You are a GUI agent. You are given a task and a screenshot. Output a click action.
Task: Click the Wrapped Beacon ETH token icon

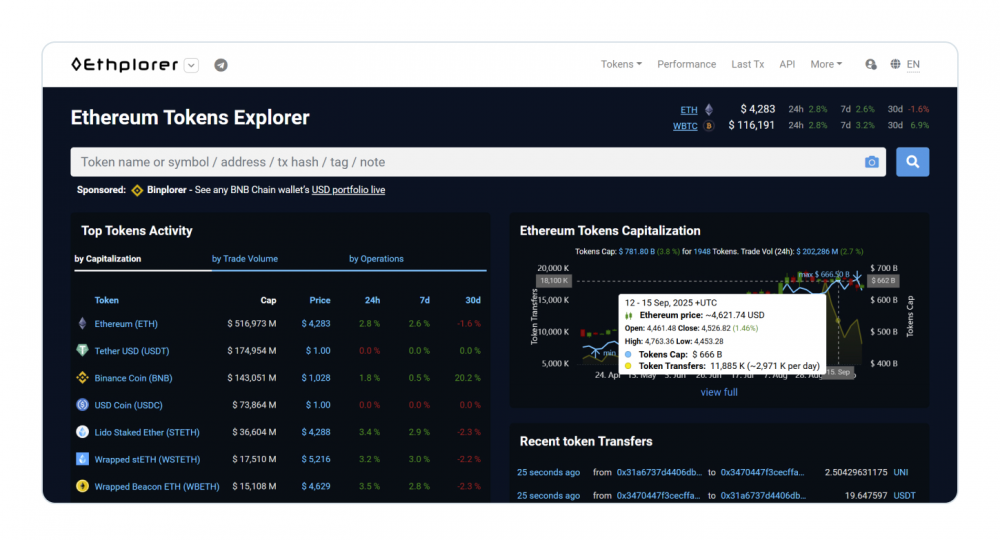tap(82, 486)
